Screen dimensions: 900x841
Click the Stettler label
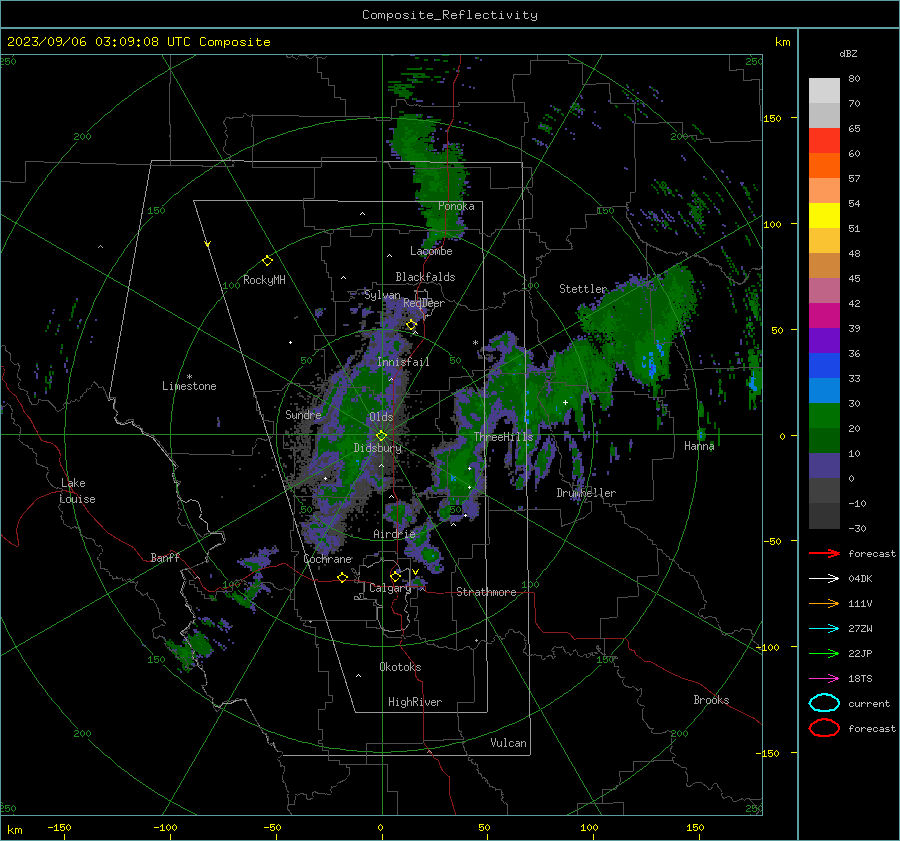pos(583,289)
